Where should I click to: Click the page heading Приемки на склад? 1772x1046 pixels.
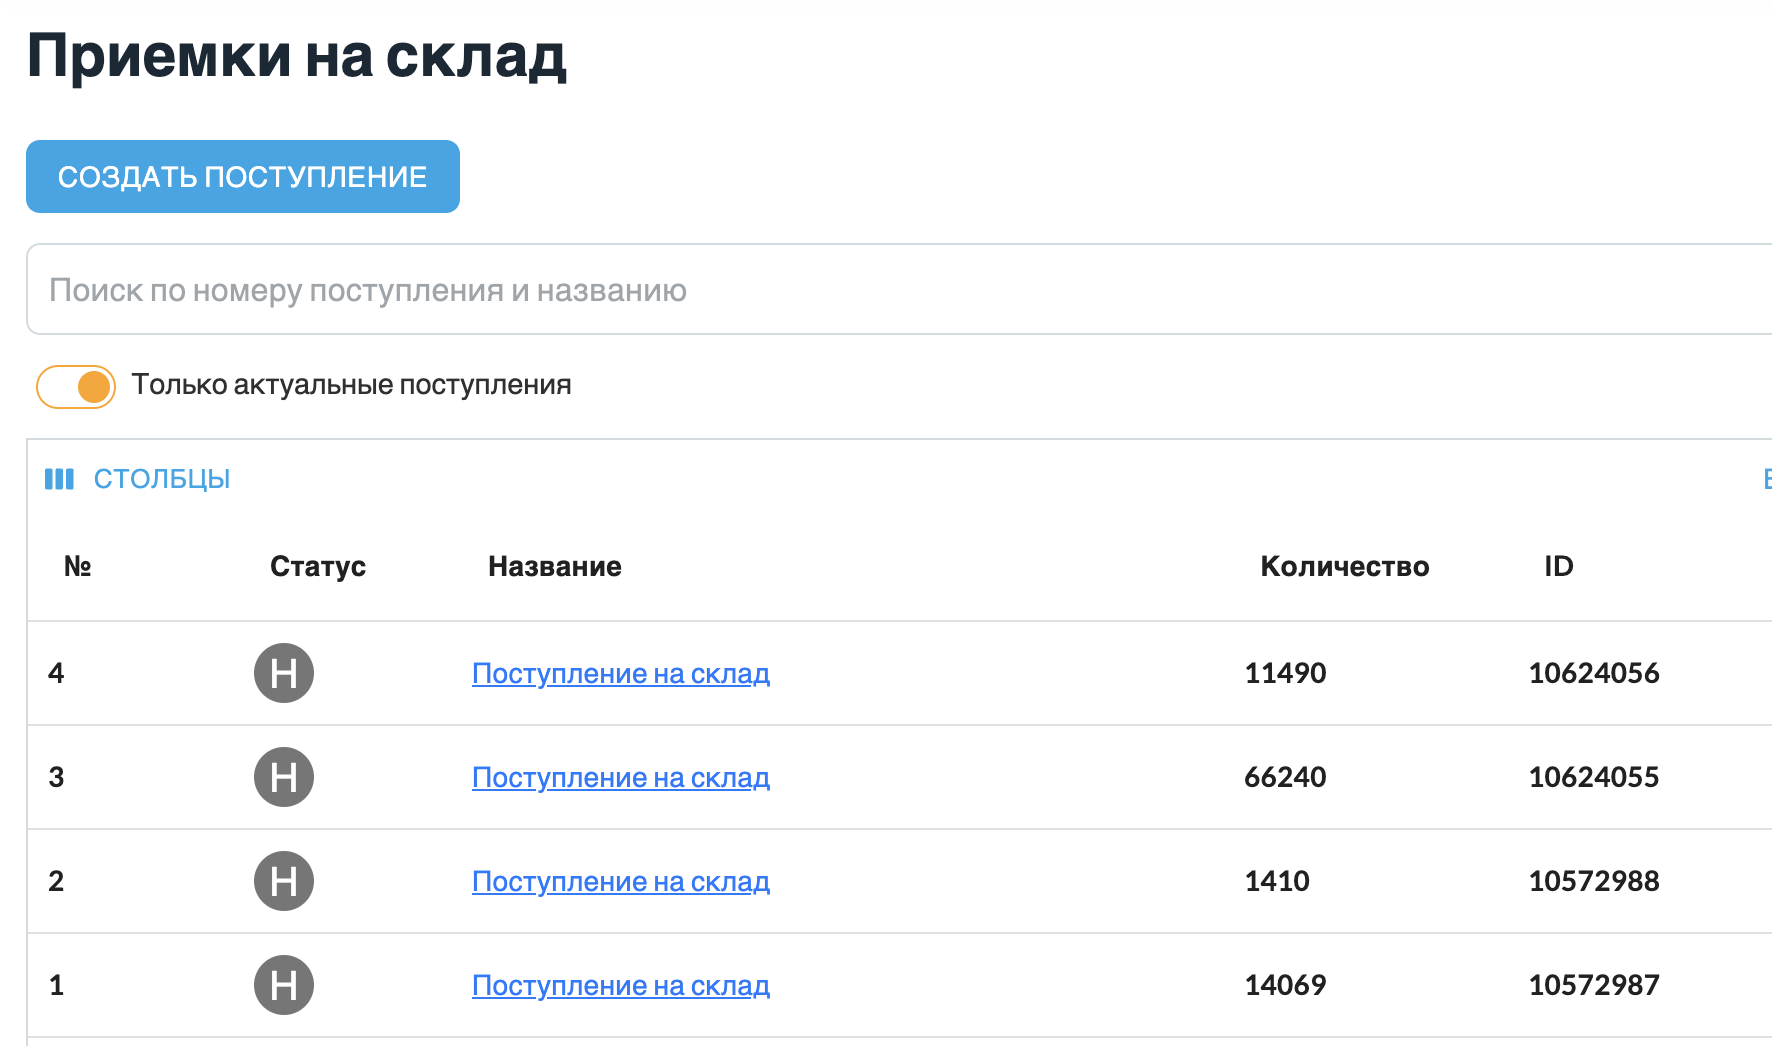(x=297, y=57)
